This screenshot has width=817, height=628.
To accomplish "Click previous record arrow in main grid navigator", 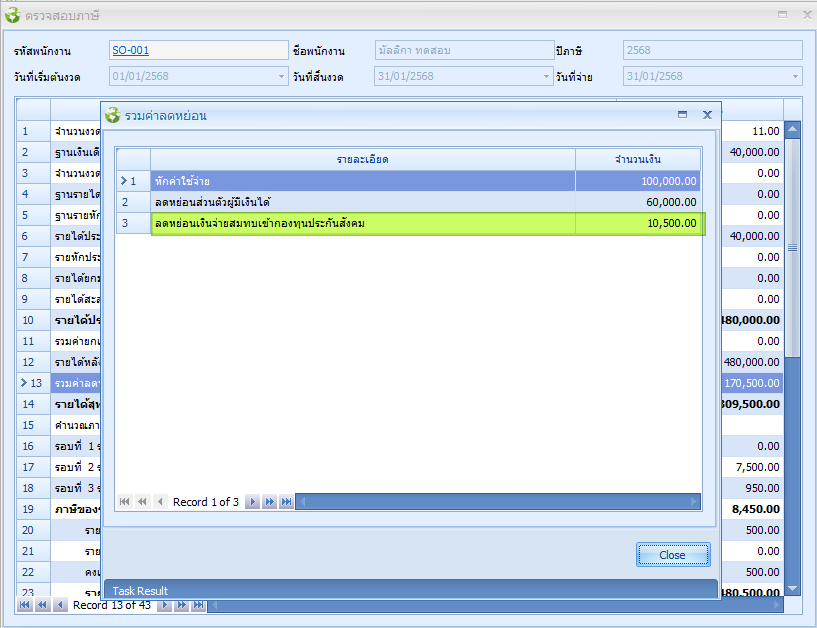I will [59, 605].
